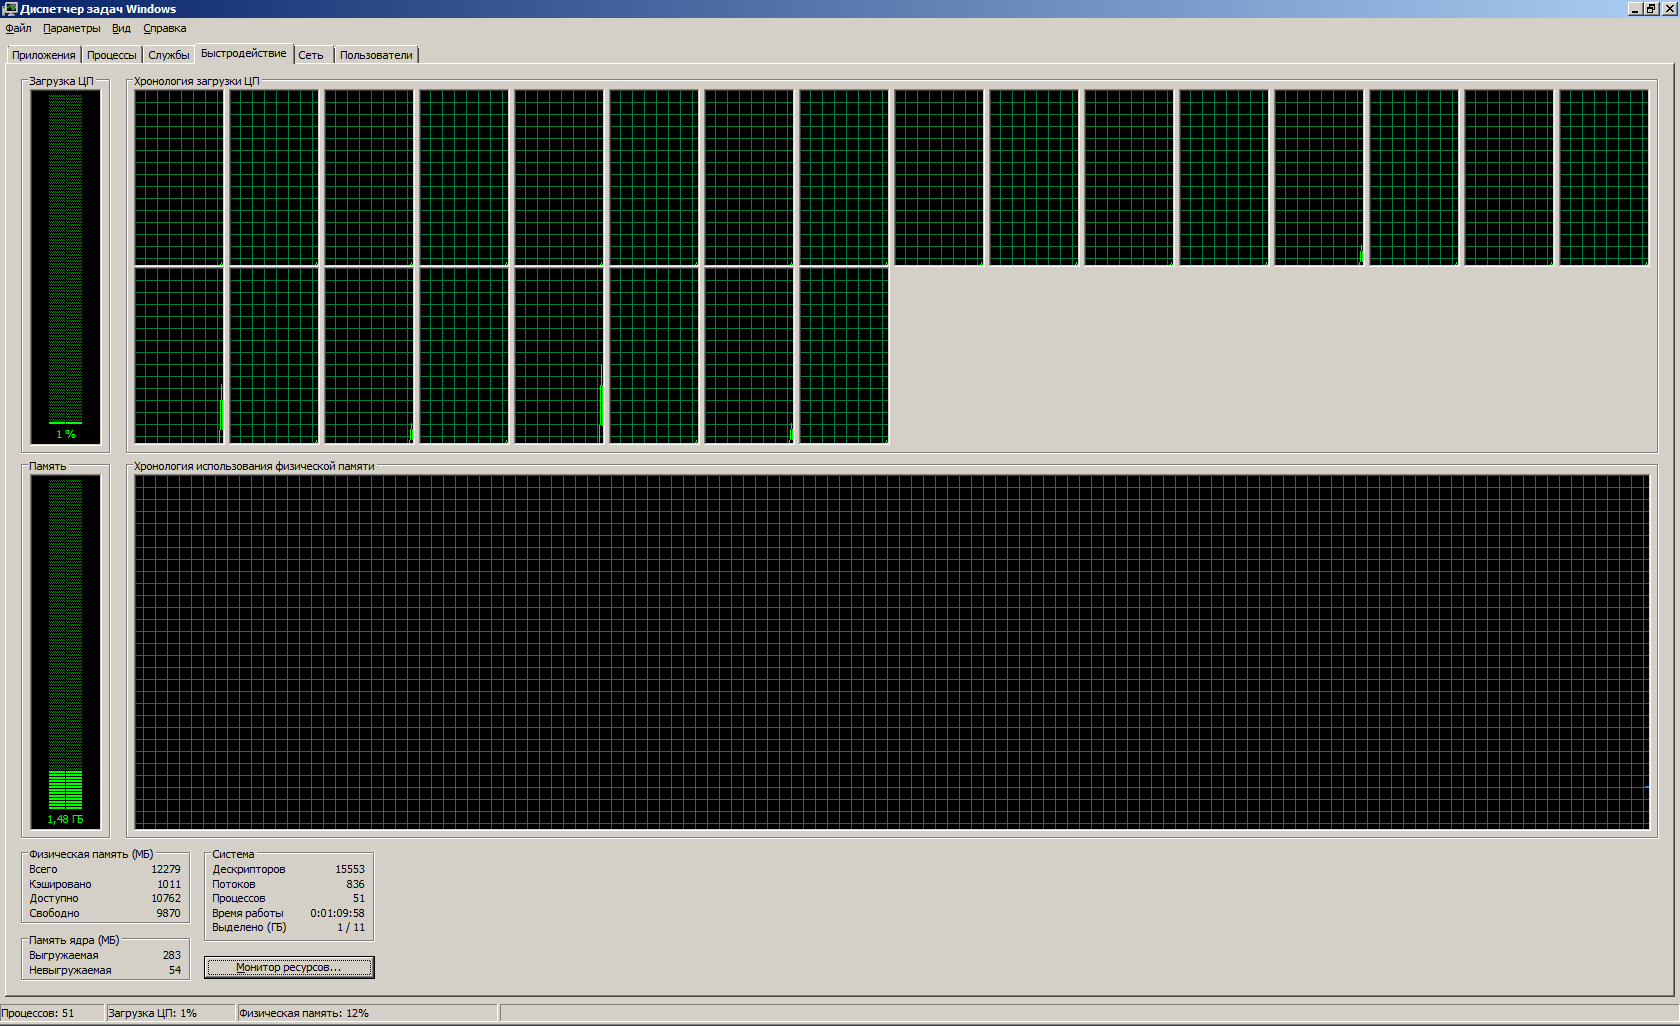Select the Быстродействие tab
The height and width of the screenshot is (1026, 1680).
tap(243, 54)
